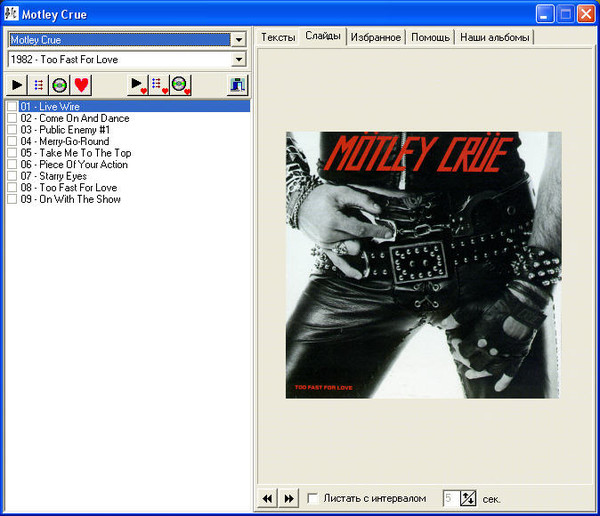The image size is (600, 516).
Task: Check the box for 09 - On With The Show
Action: point(12,199)
